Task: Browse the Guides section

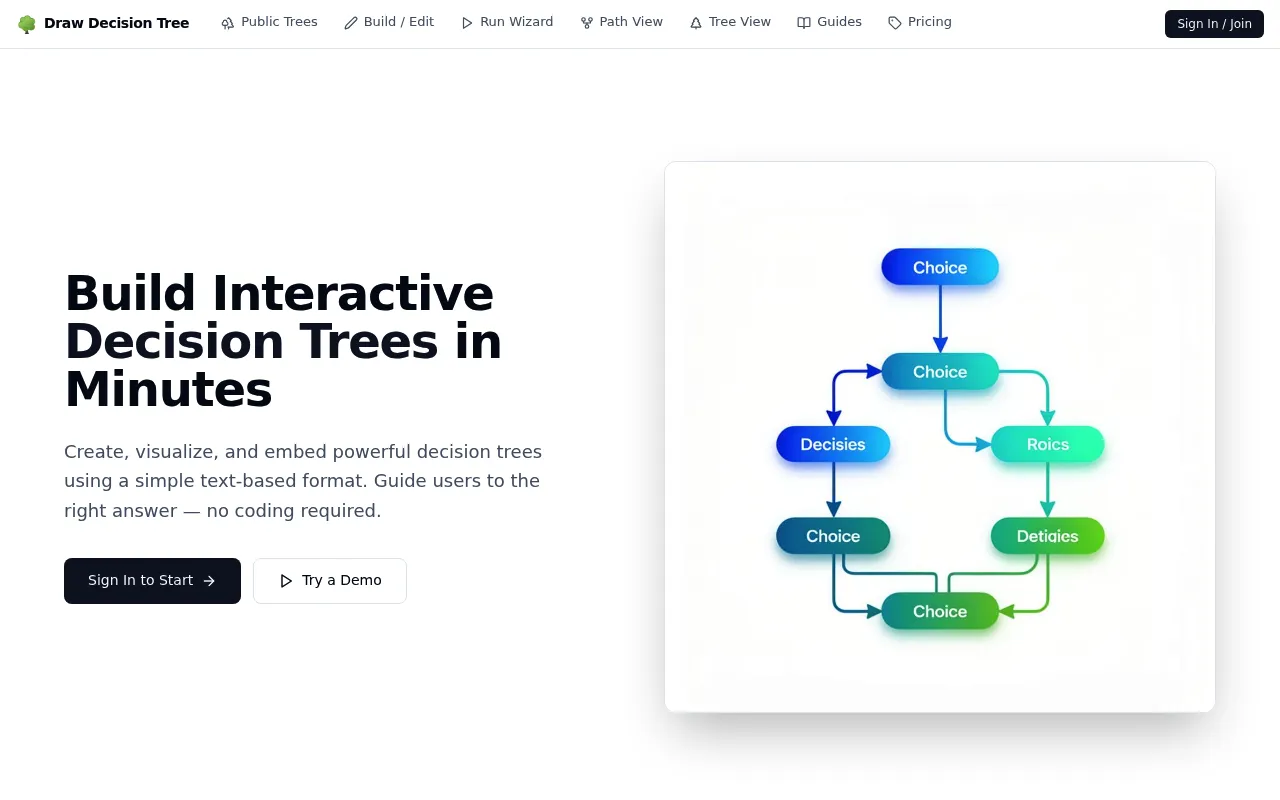Action: pyautogui.click(x=829, y=22)
